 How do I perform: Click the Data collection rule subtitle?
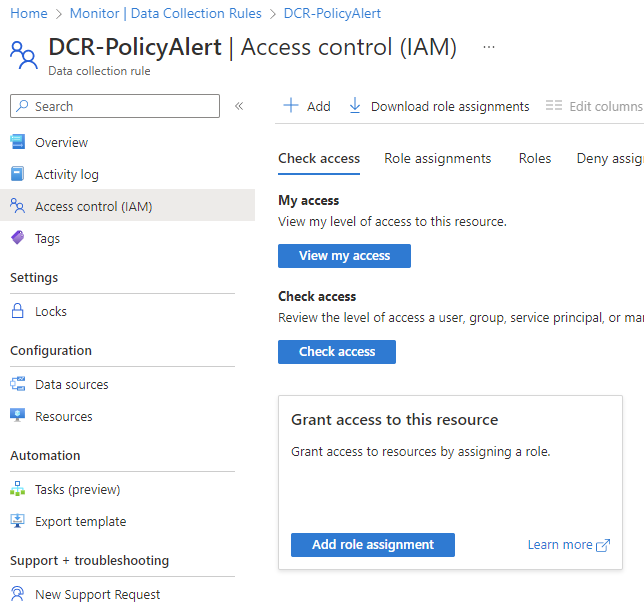[99, 71]
